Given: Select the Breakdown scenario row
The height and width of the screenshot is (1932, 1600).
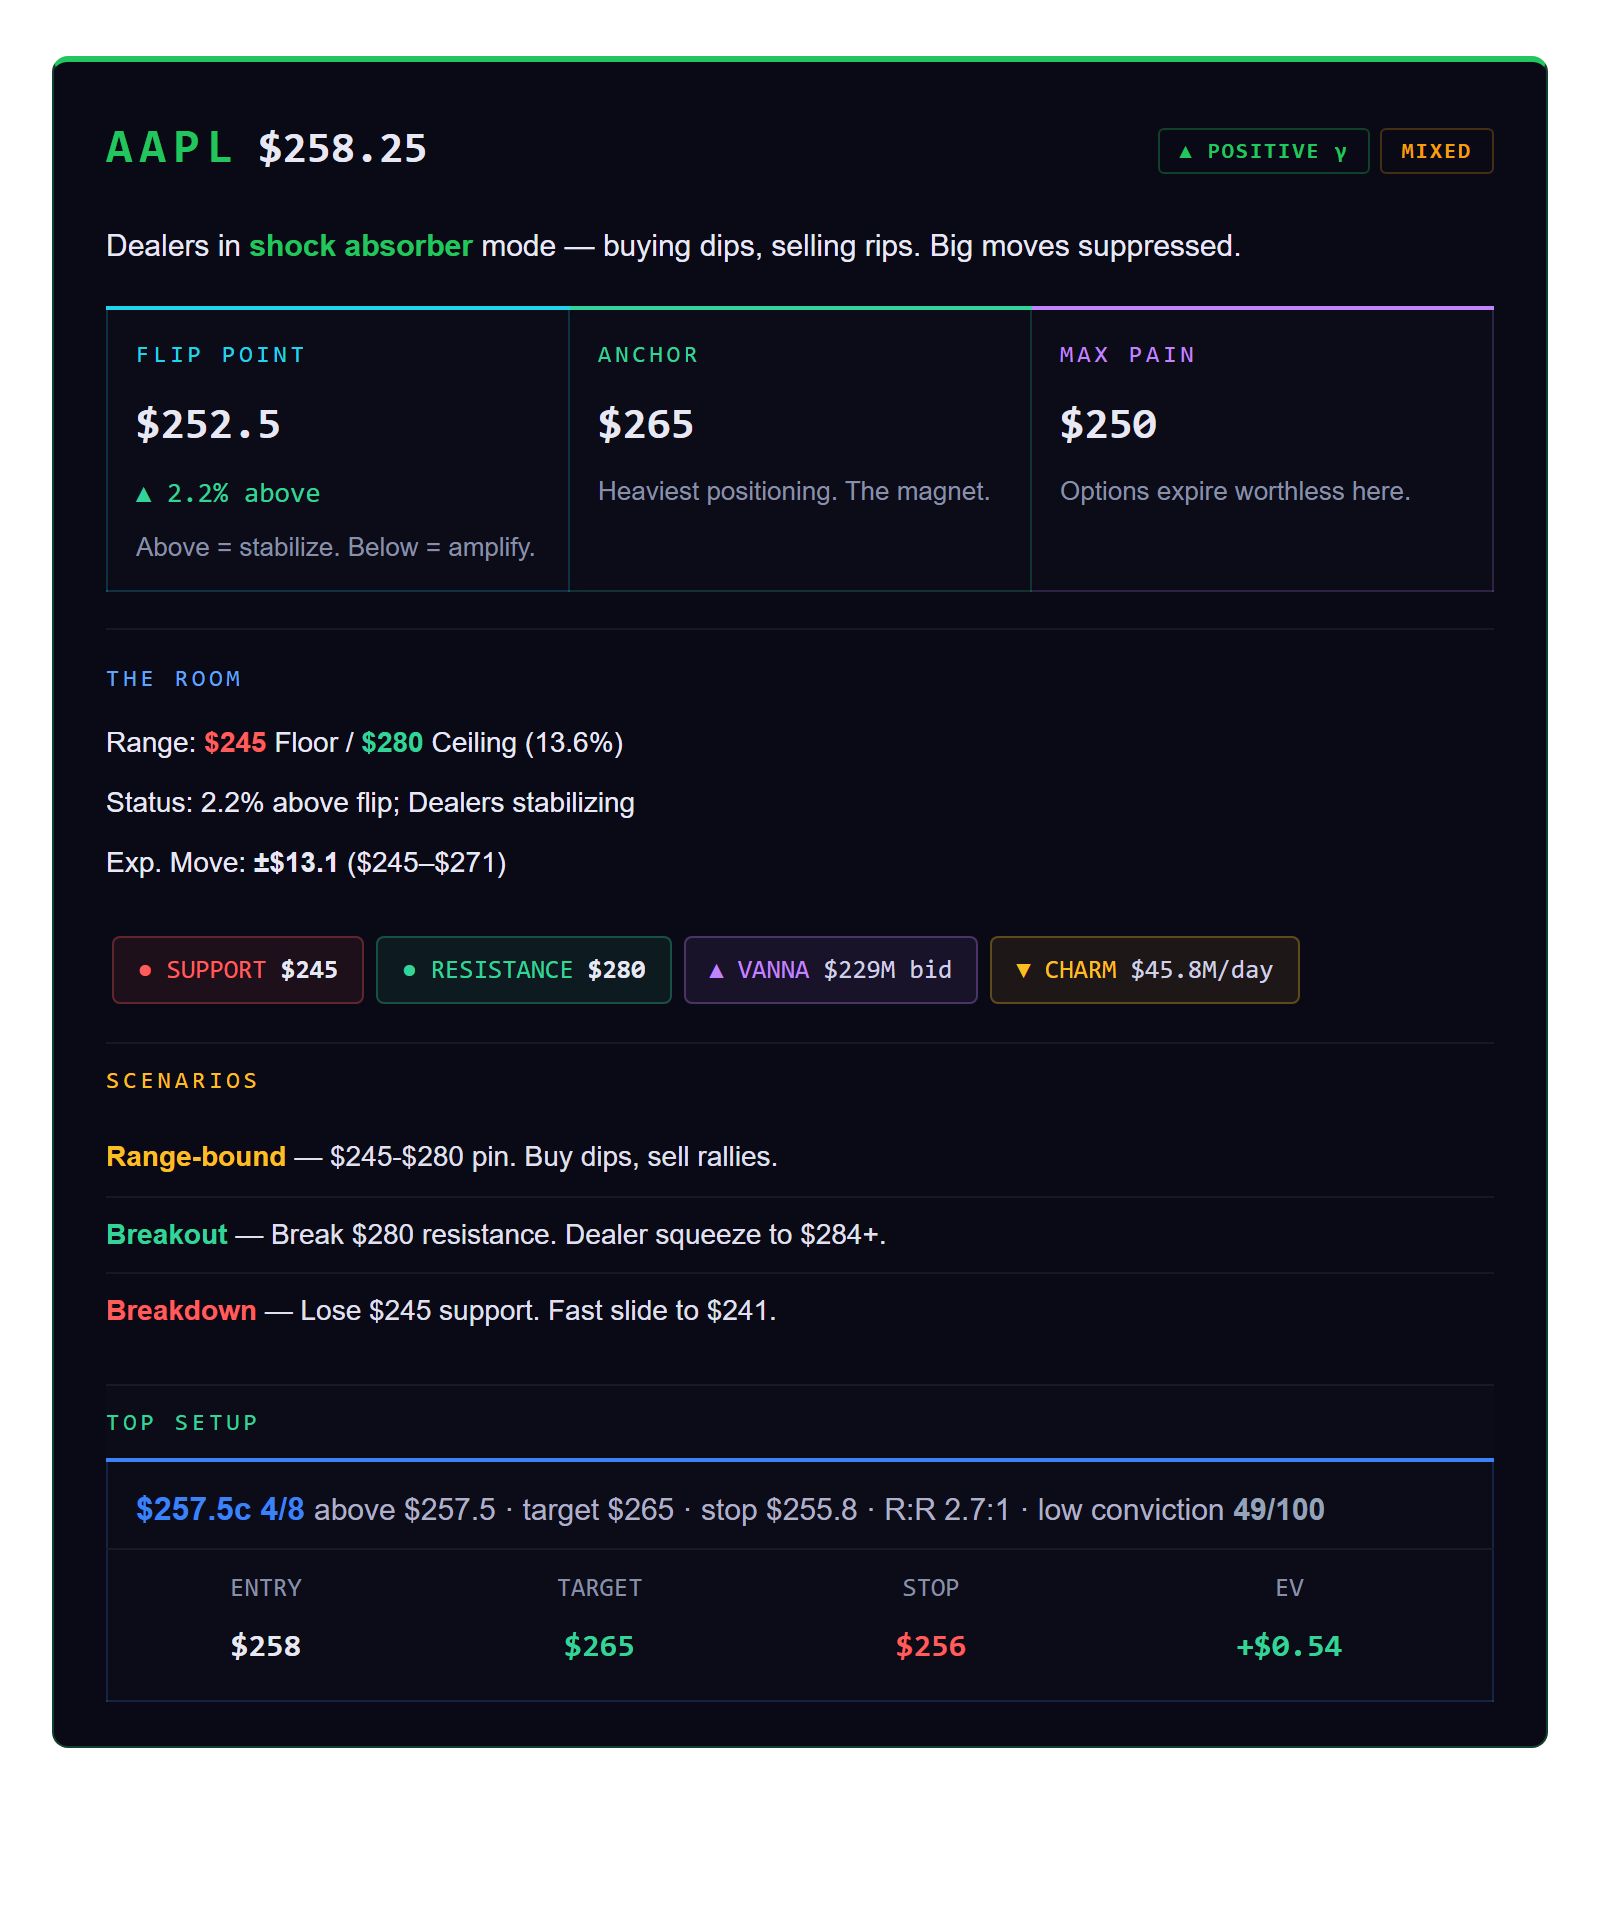Looking at the screenshot, I should tap(800, 1311).
